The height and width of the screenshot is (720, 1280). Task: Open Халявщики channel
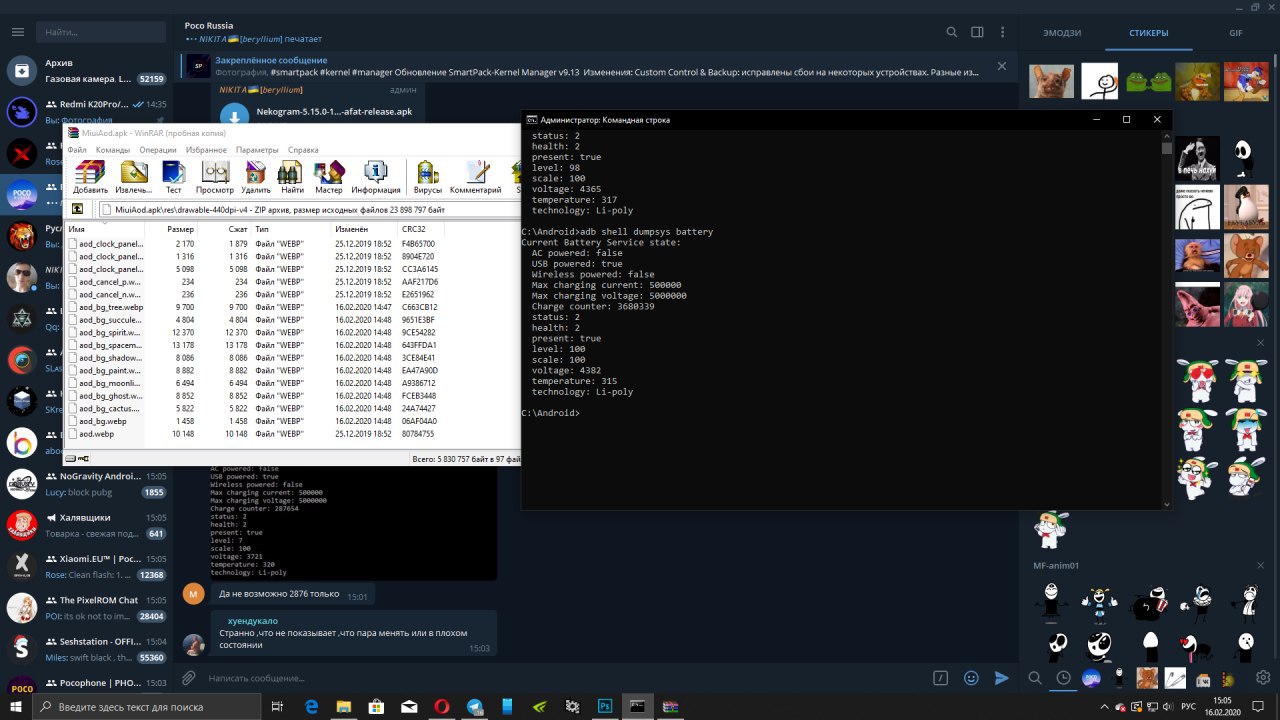(86, 525)
